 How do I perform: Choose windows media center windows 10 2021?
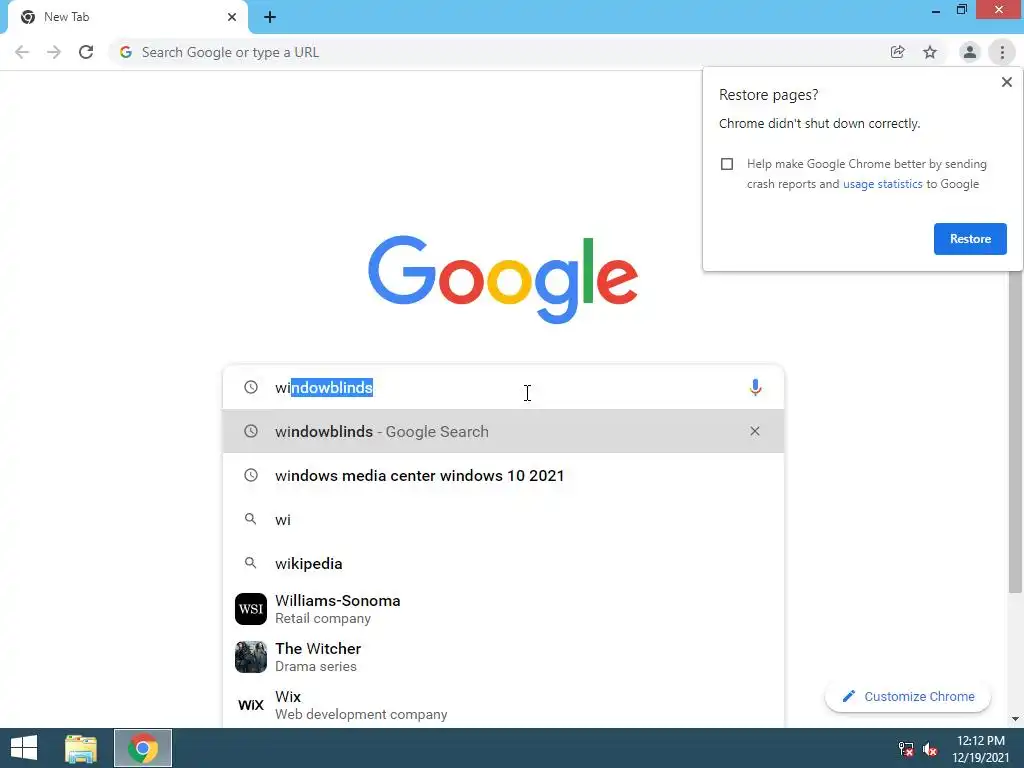coord(503,475)
